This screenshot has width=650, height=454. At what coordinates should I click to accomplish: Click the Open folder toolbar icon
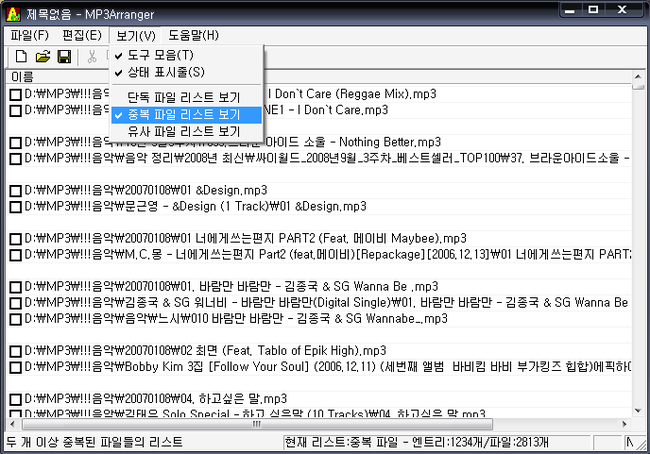pos(43,56)
